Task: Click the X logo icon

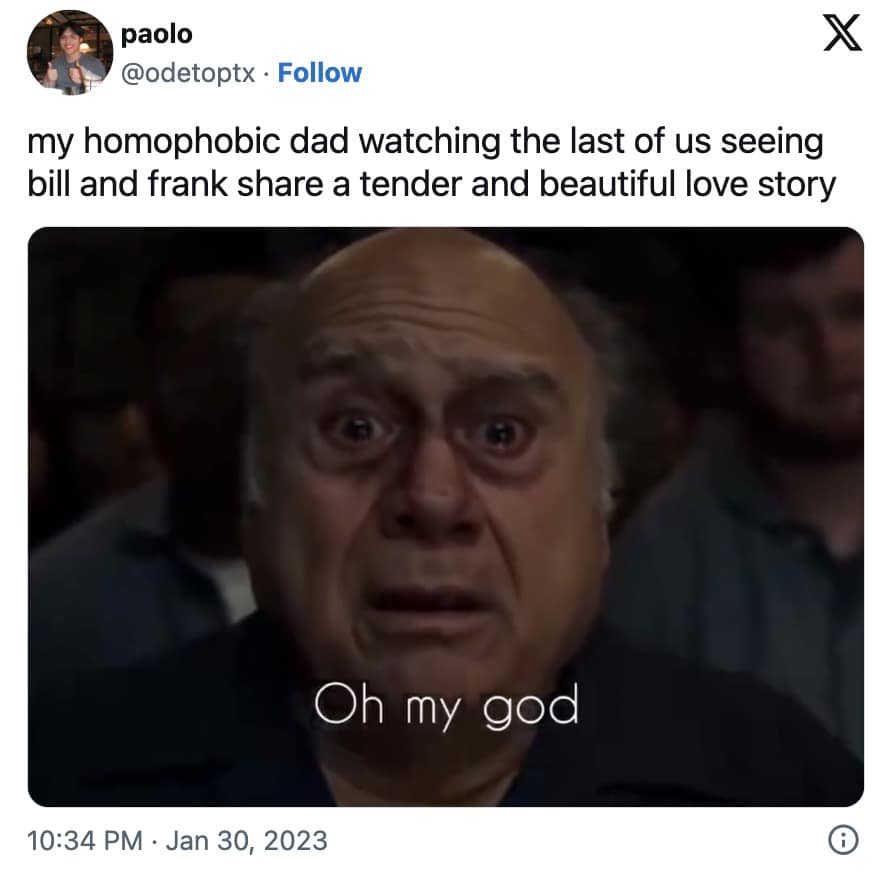Action: pyautogui.click(x=842, y=33)
